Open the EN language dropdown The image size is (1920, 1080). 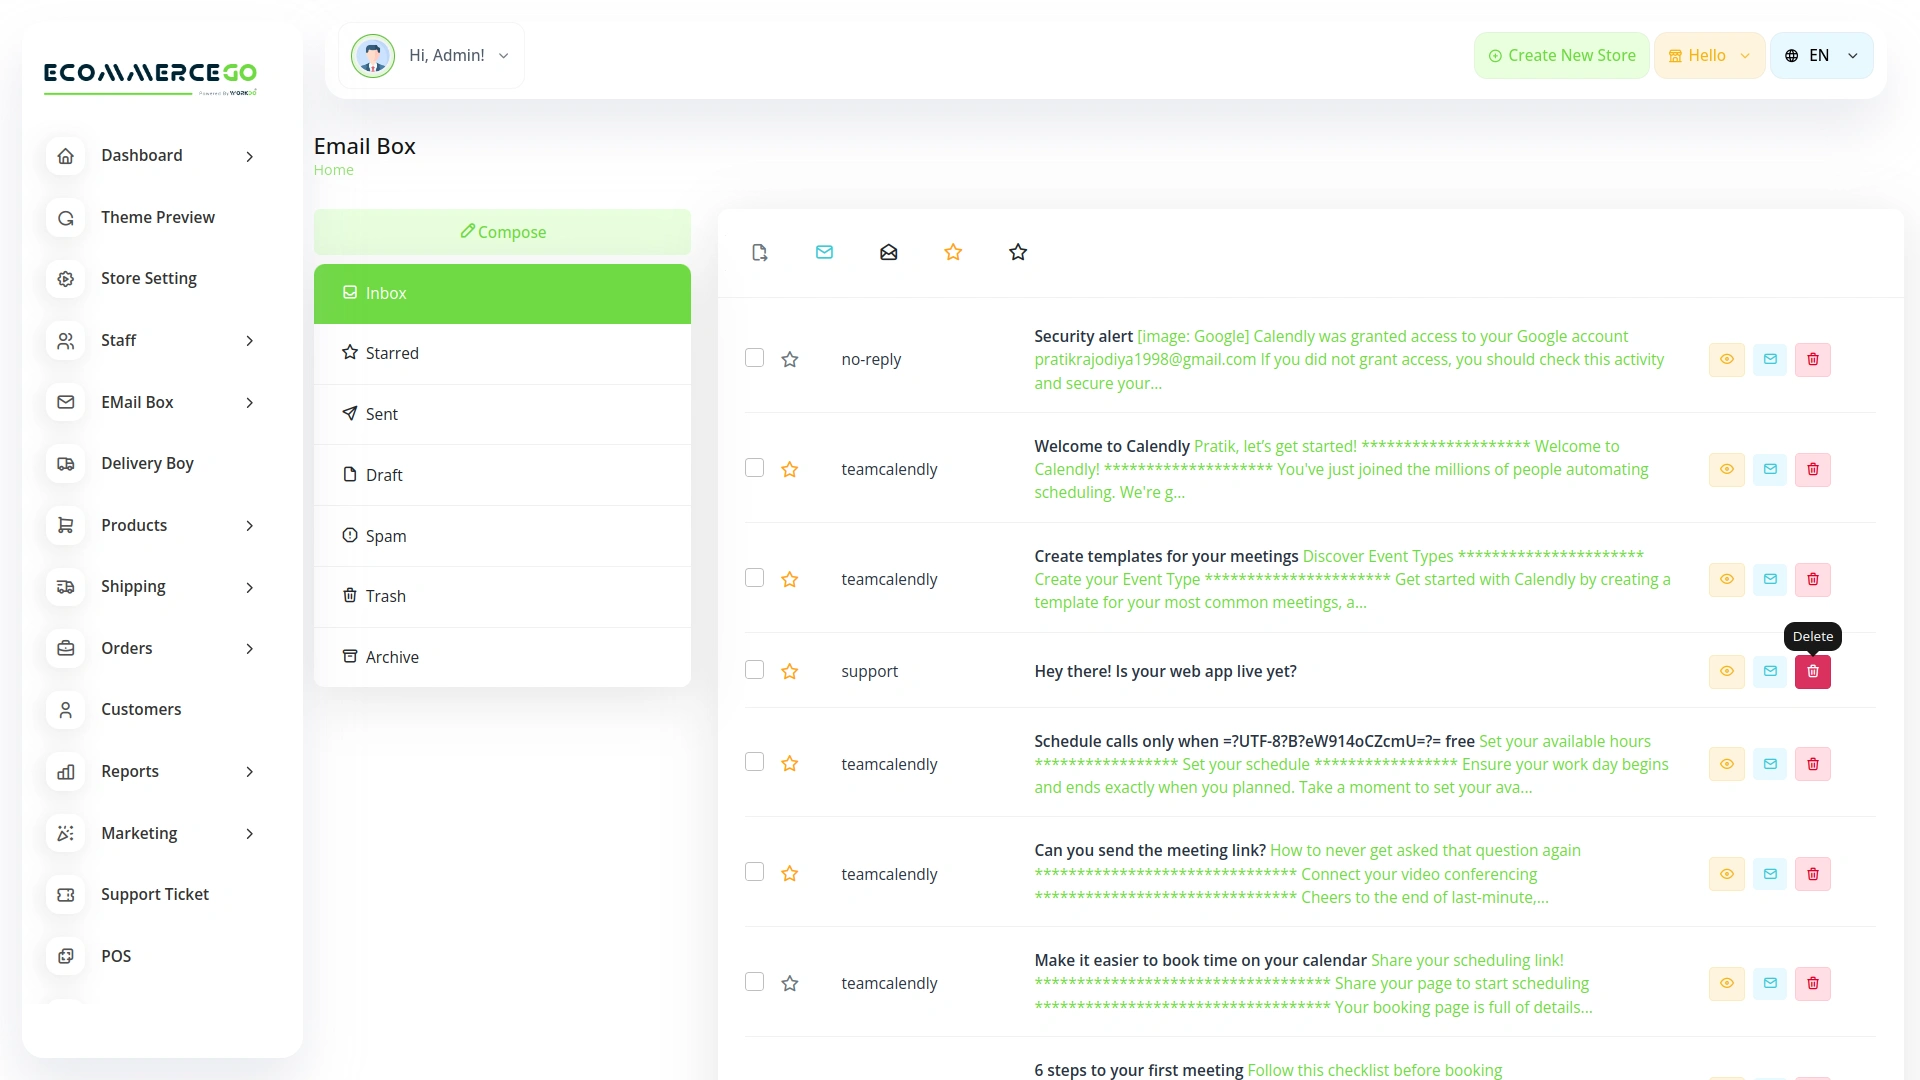(x=1821, y=55)
